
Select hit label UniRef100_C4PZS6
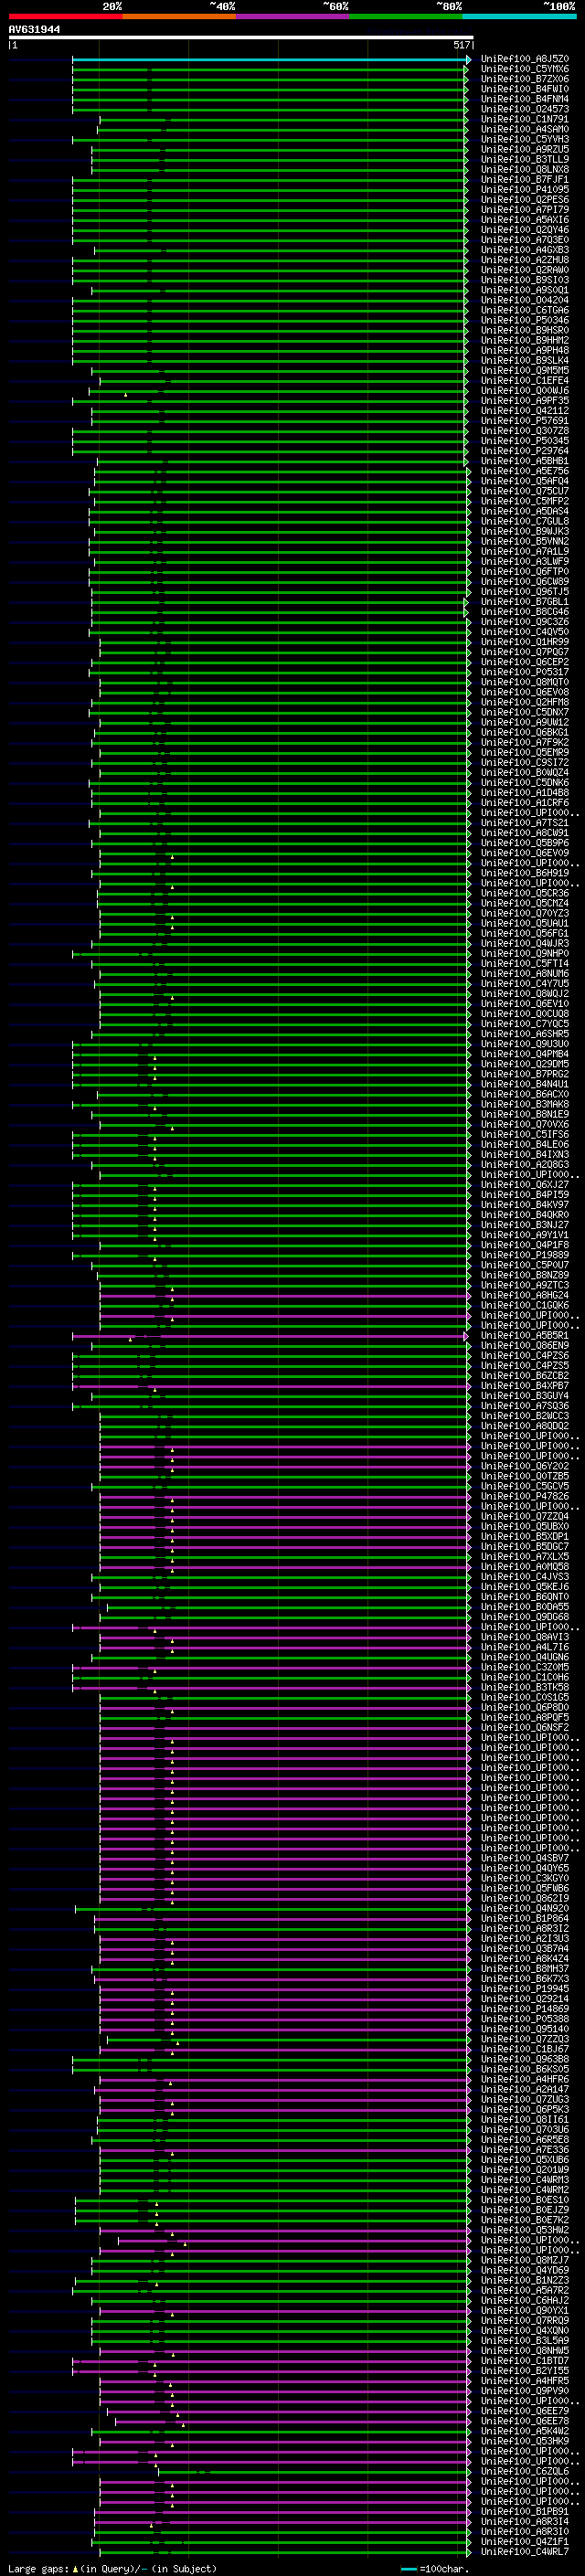coord(524,1355)
